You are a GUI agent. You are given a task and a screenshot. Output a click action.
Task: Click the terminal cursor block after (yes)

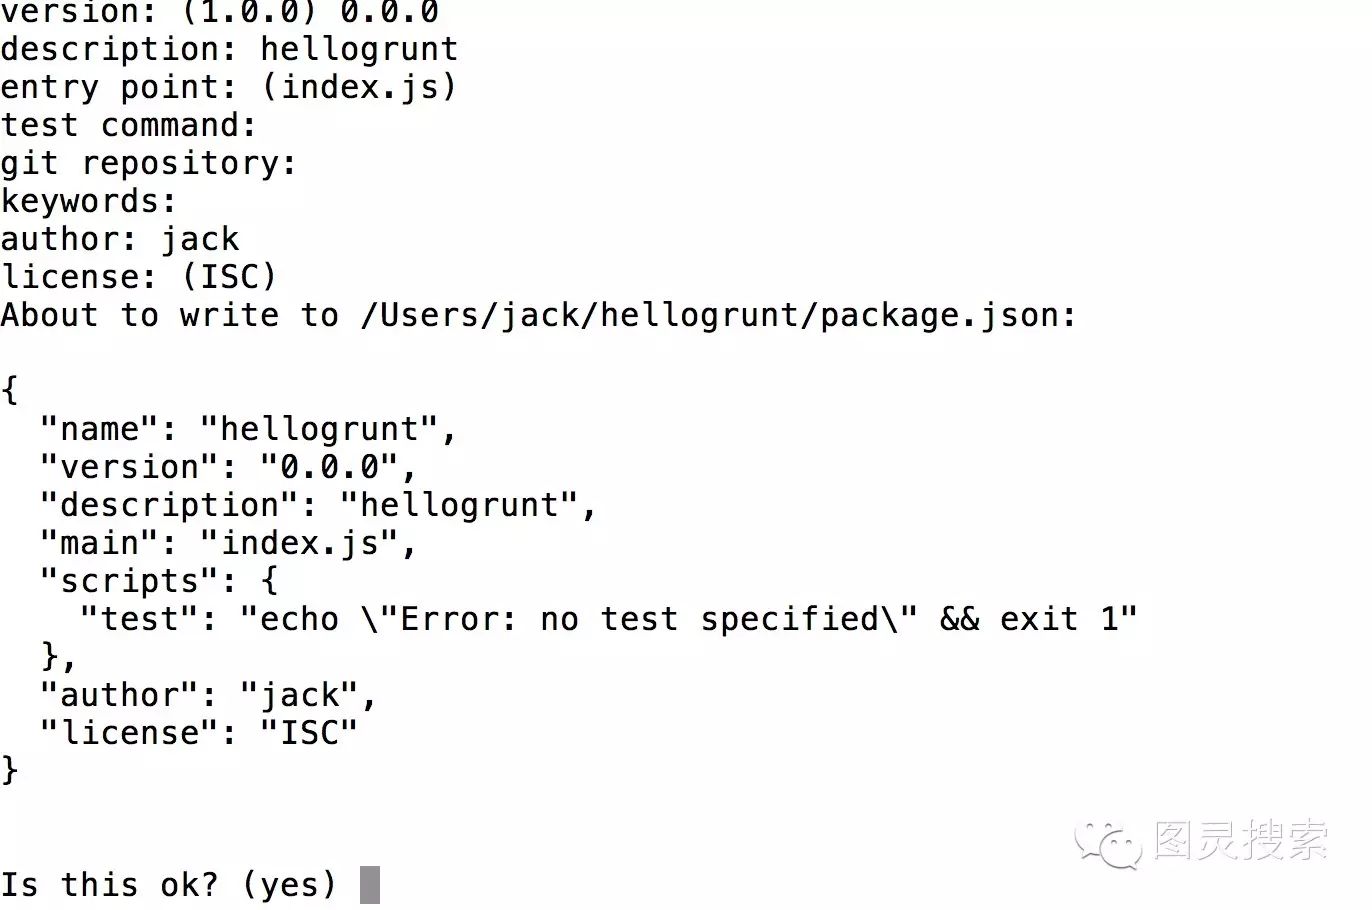[x=370, y=885]
